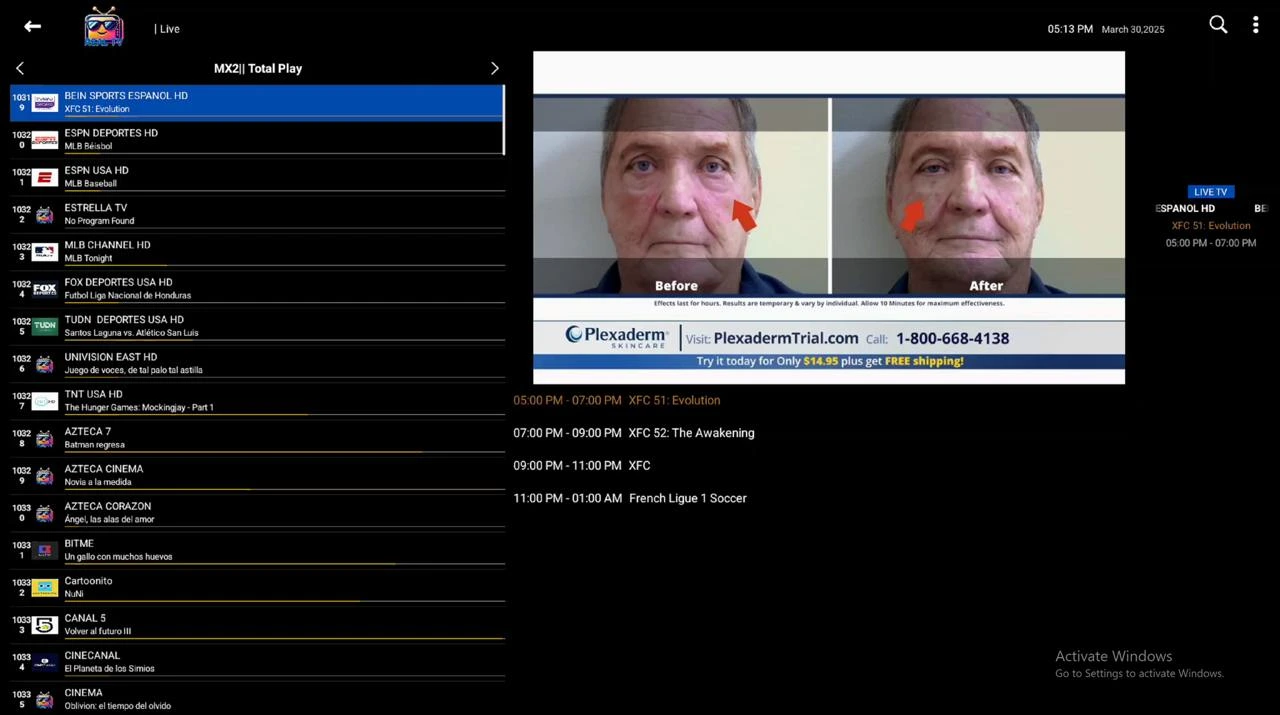The width and height of the screenshot is (1280, 715).
Task: Select MLB CHANNEL HD channel
Action: (x=257, y=251)
